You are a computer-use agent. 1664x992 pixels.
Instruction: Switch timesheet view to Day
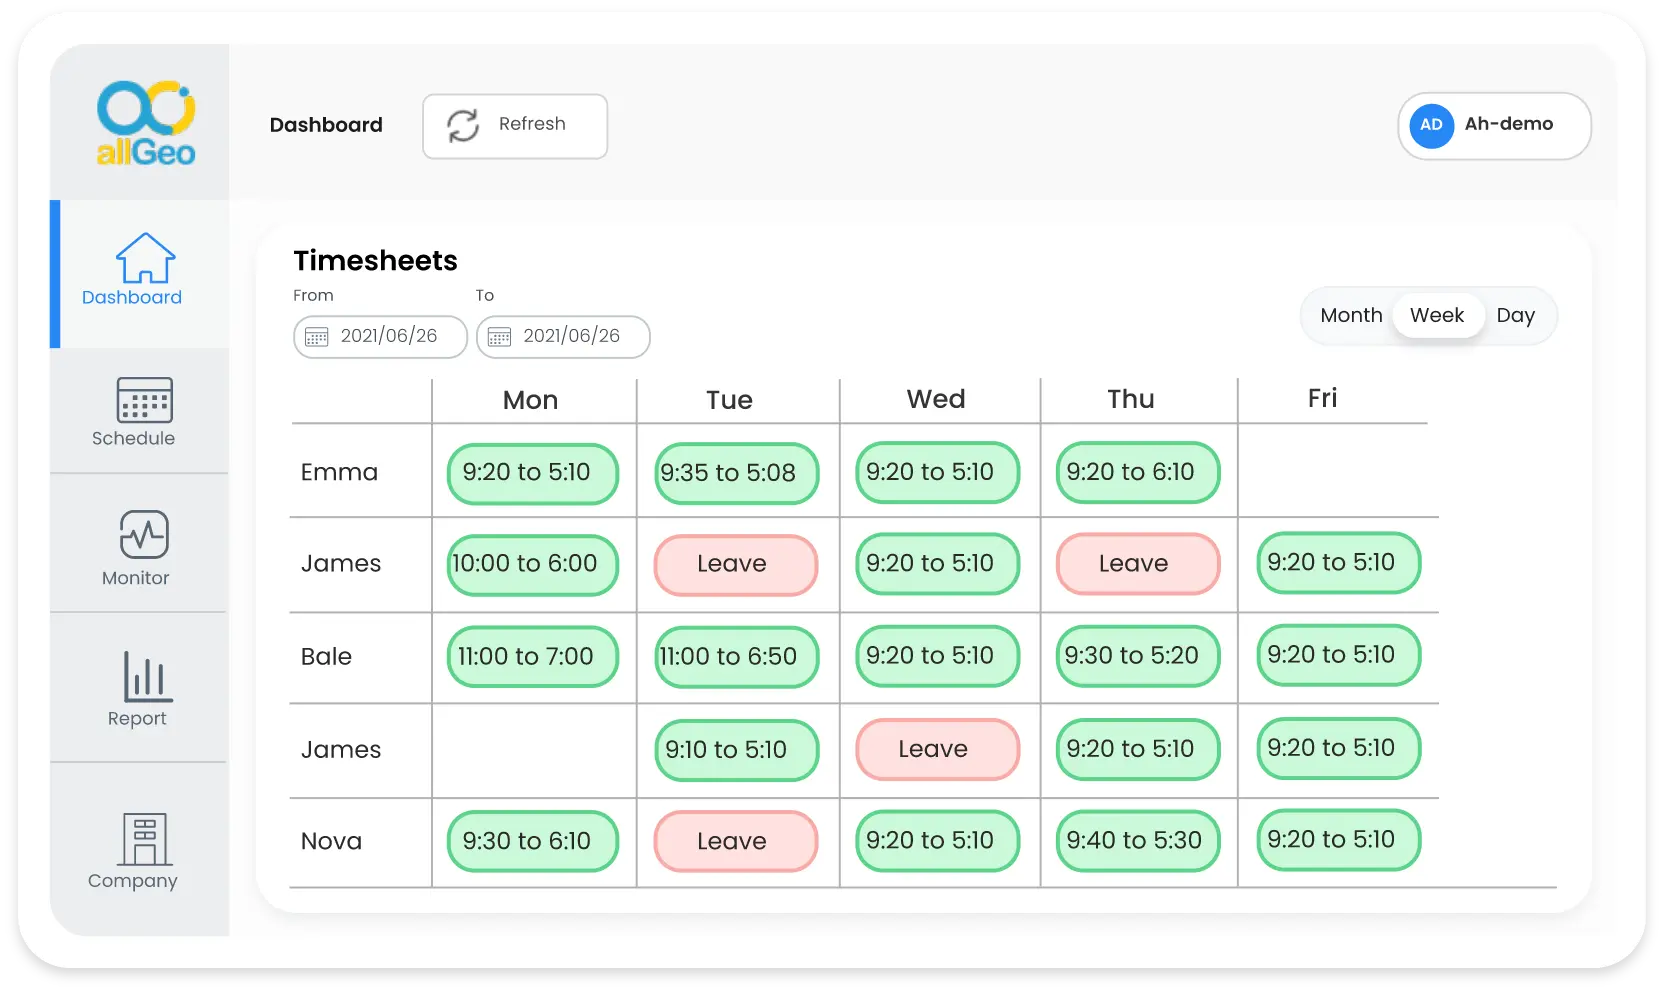tap(1517, 315)
